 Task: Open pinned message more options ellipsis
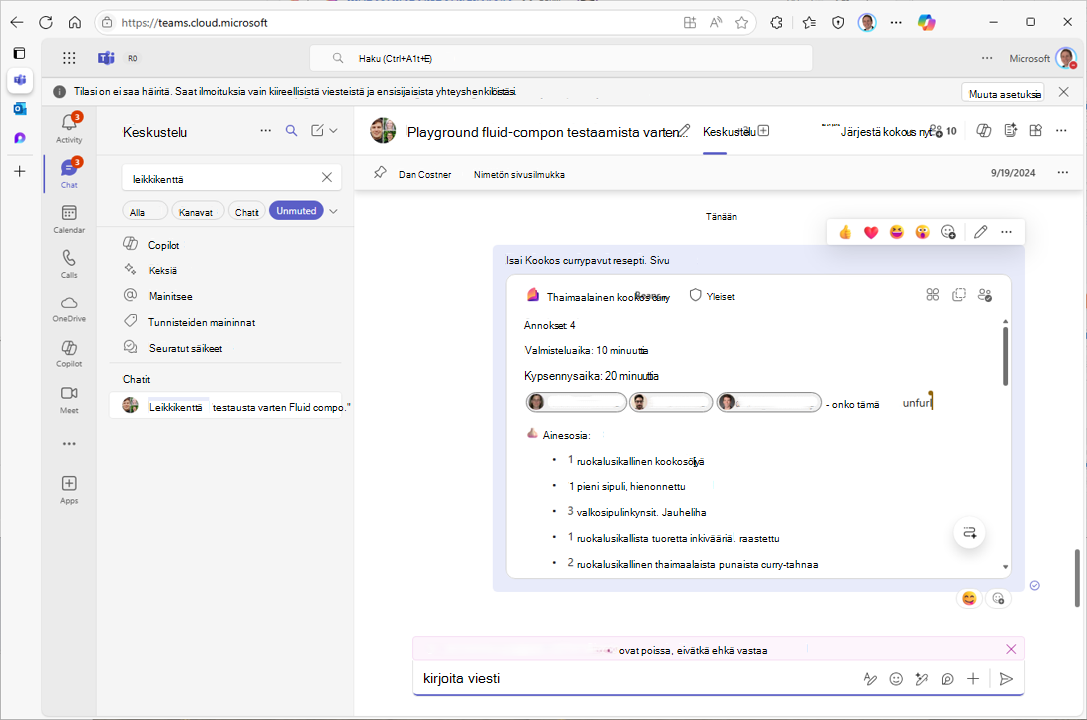(1063, 173)
